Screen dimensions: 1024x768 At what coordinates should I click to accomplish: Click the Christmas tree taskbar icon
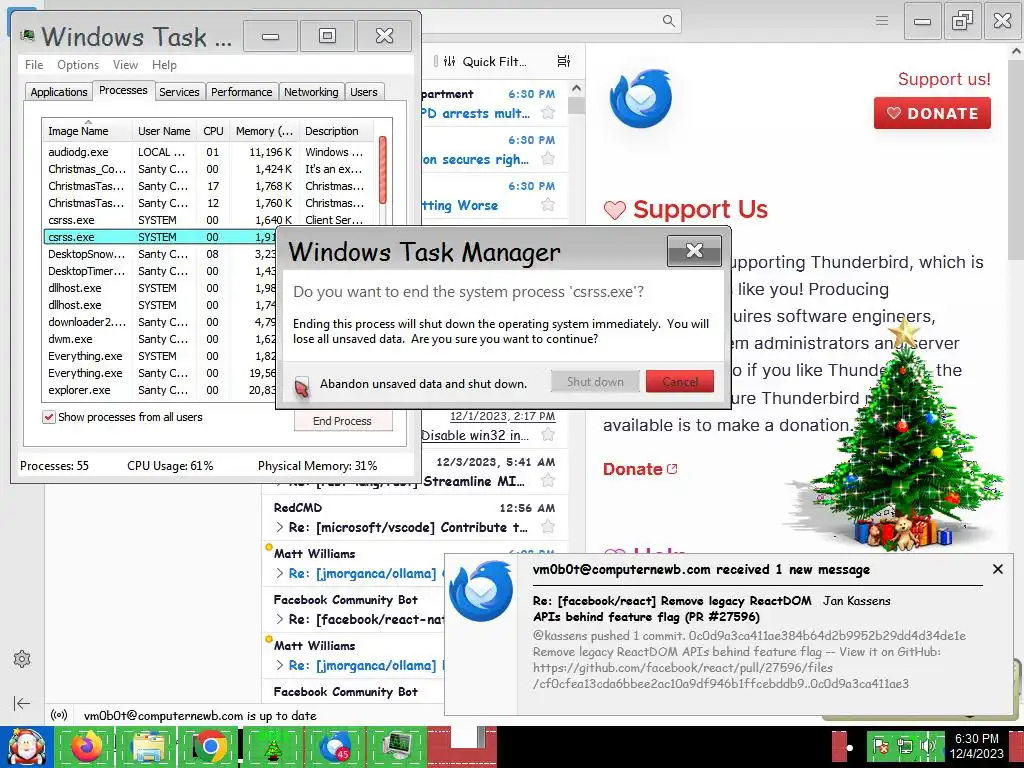pos(272,747)
